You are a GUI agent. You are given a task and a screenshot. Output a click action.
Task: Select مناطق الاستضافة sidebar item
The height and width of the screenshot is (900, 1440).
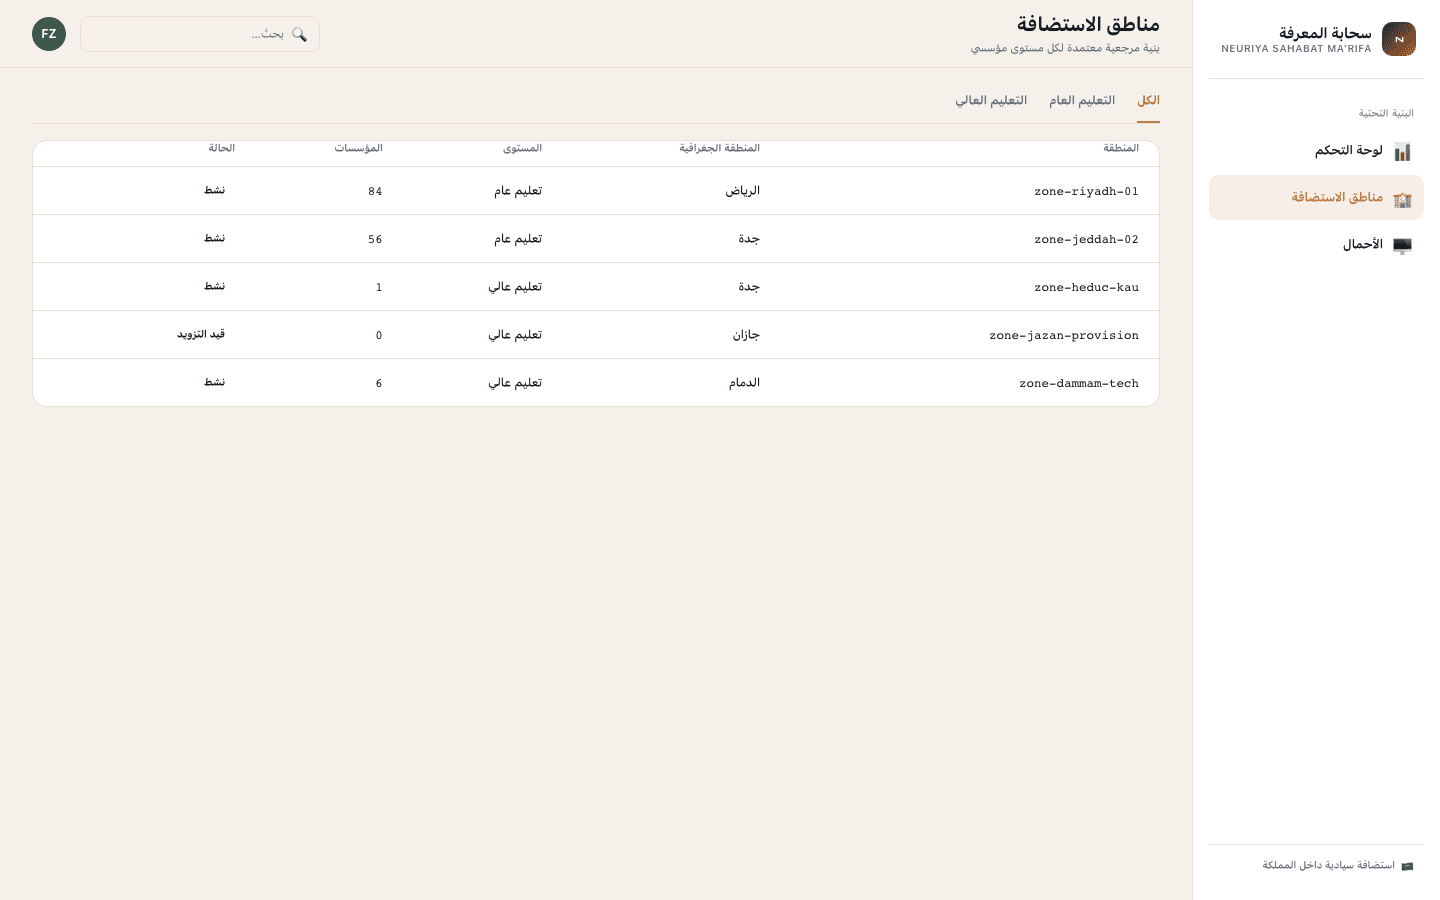1316,198
